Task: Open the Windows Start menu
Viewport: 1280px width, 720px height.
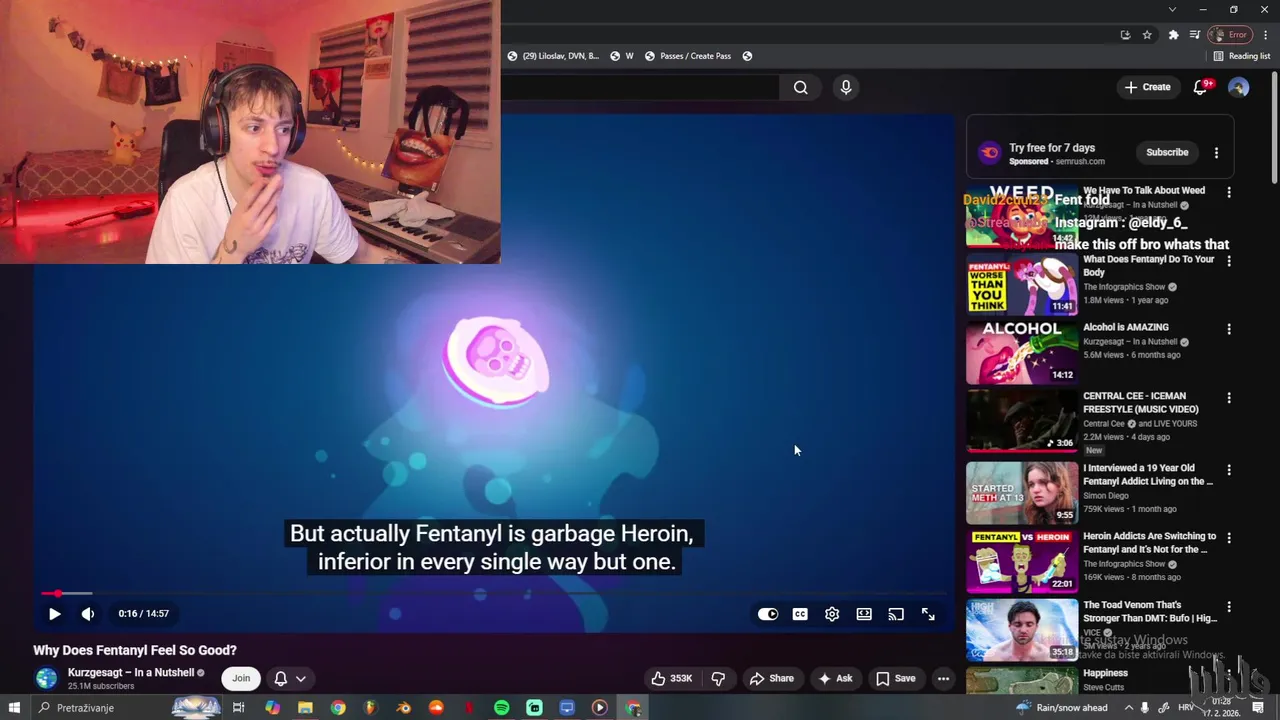Action: click(x=14, y=708)
